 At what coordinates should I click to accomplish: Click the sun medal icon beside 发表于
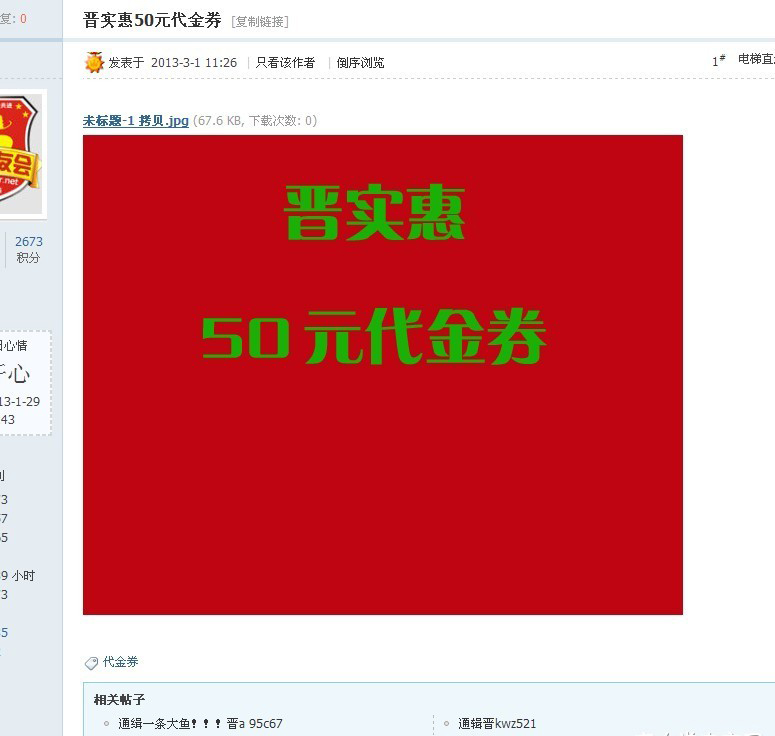tap(94, 62)
